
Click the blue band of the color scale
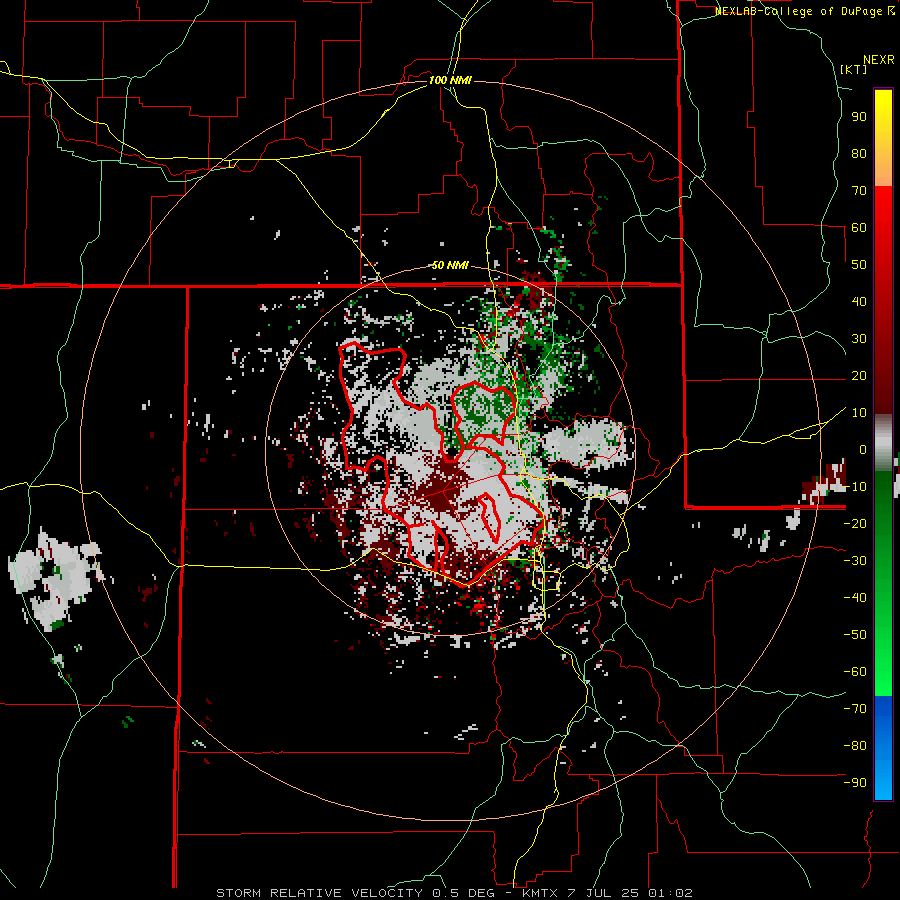tap(883, 748)
